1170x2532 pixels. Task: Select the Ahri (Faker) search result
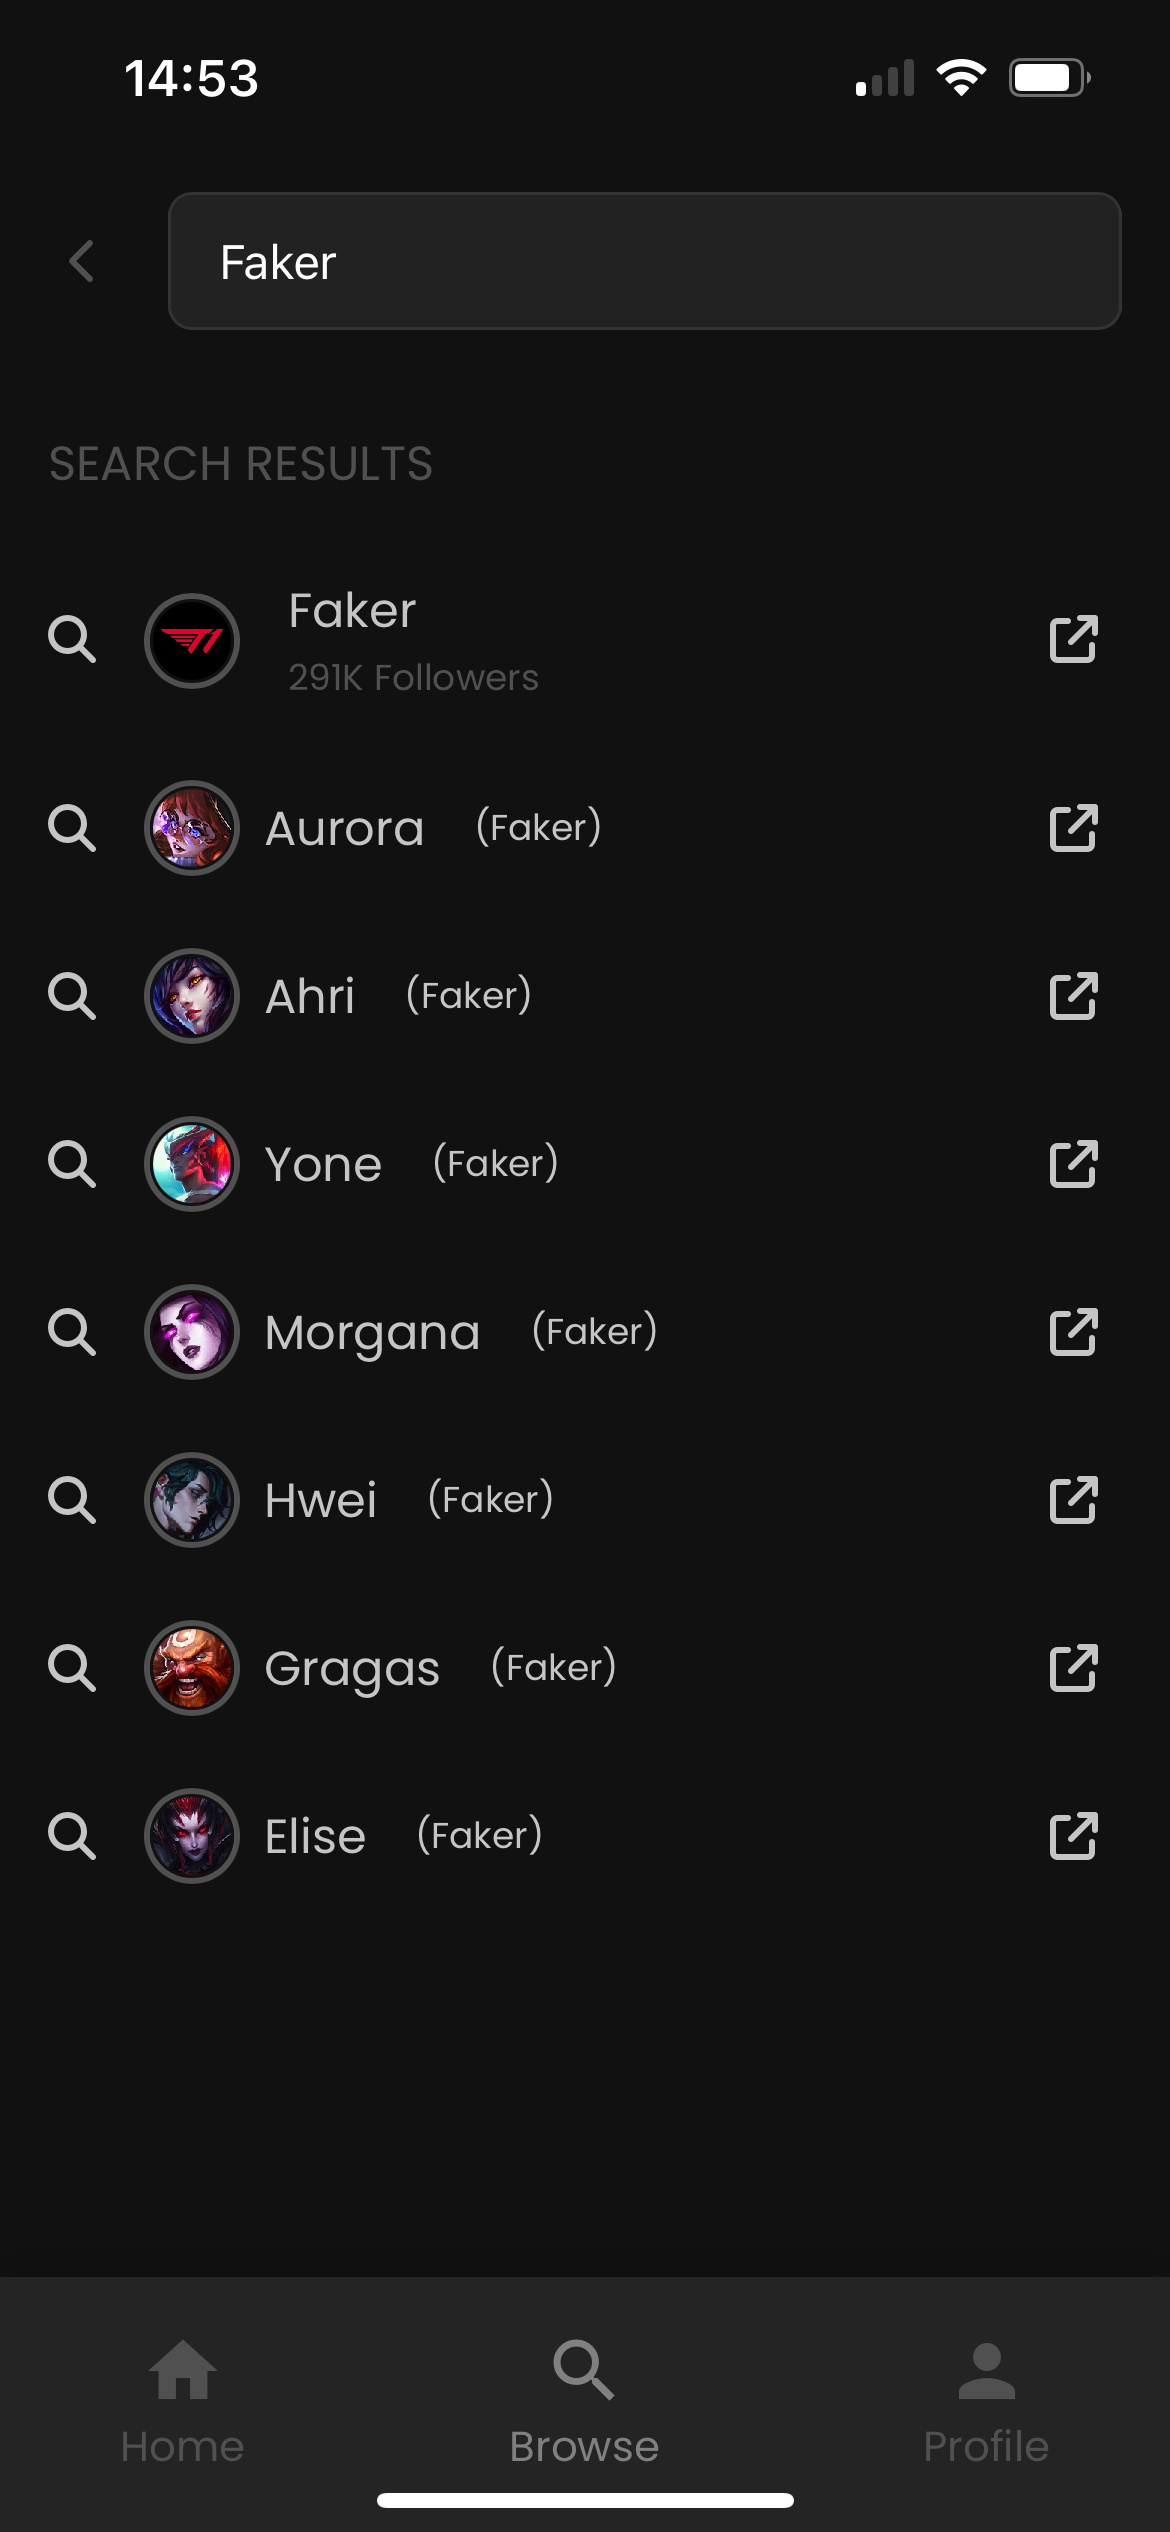pos(398,996)
